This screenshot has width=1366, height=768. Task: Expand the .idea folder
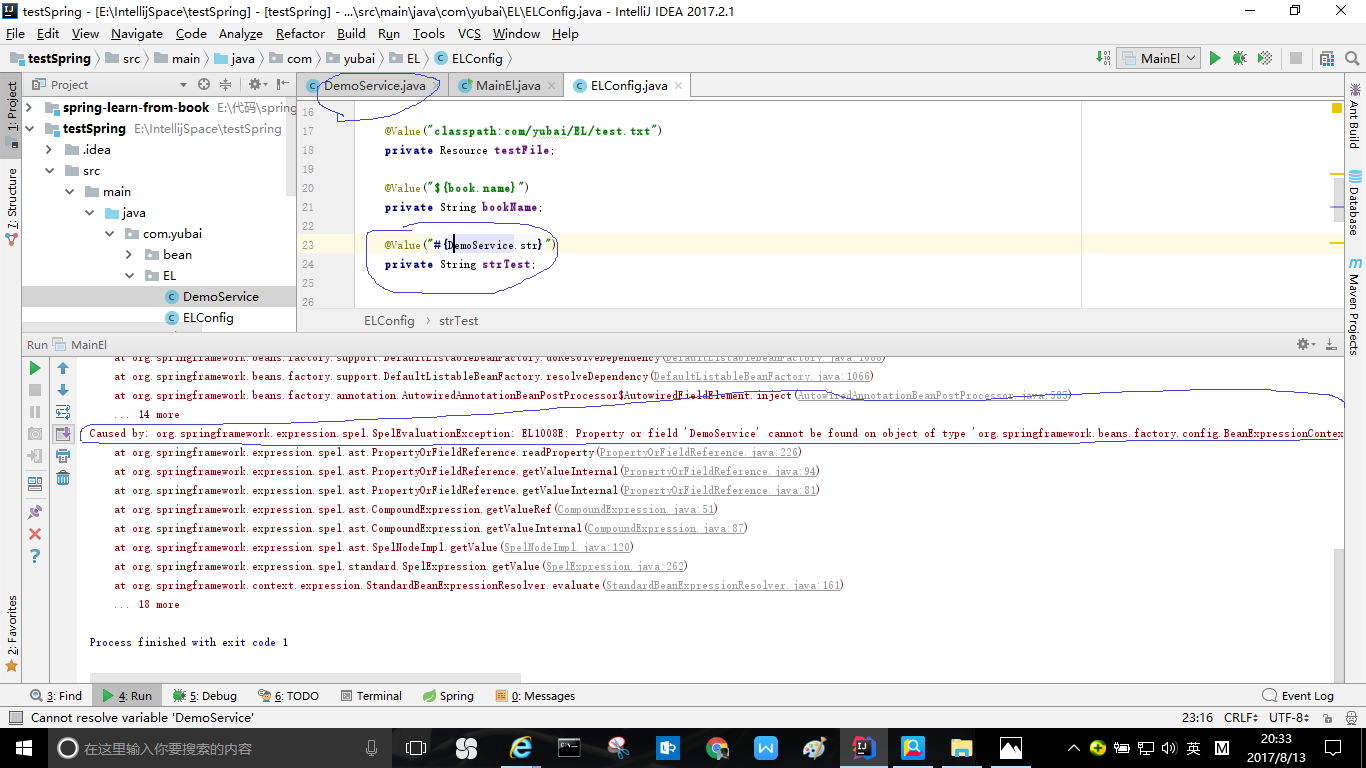tap(49, 150)
